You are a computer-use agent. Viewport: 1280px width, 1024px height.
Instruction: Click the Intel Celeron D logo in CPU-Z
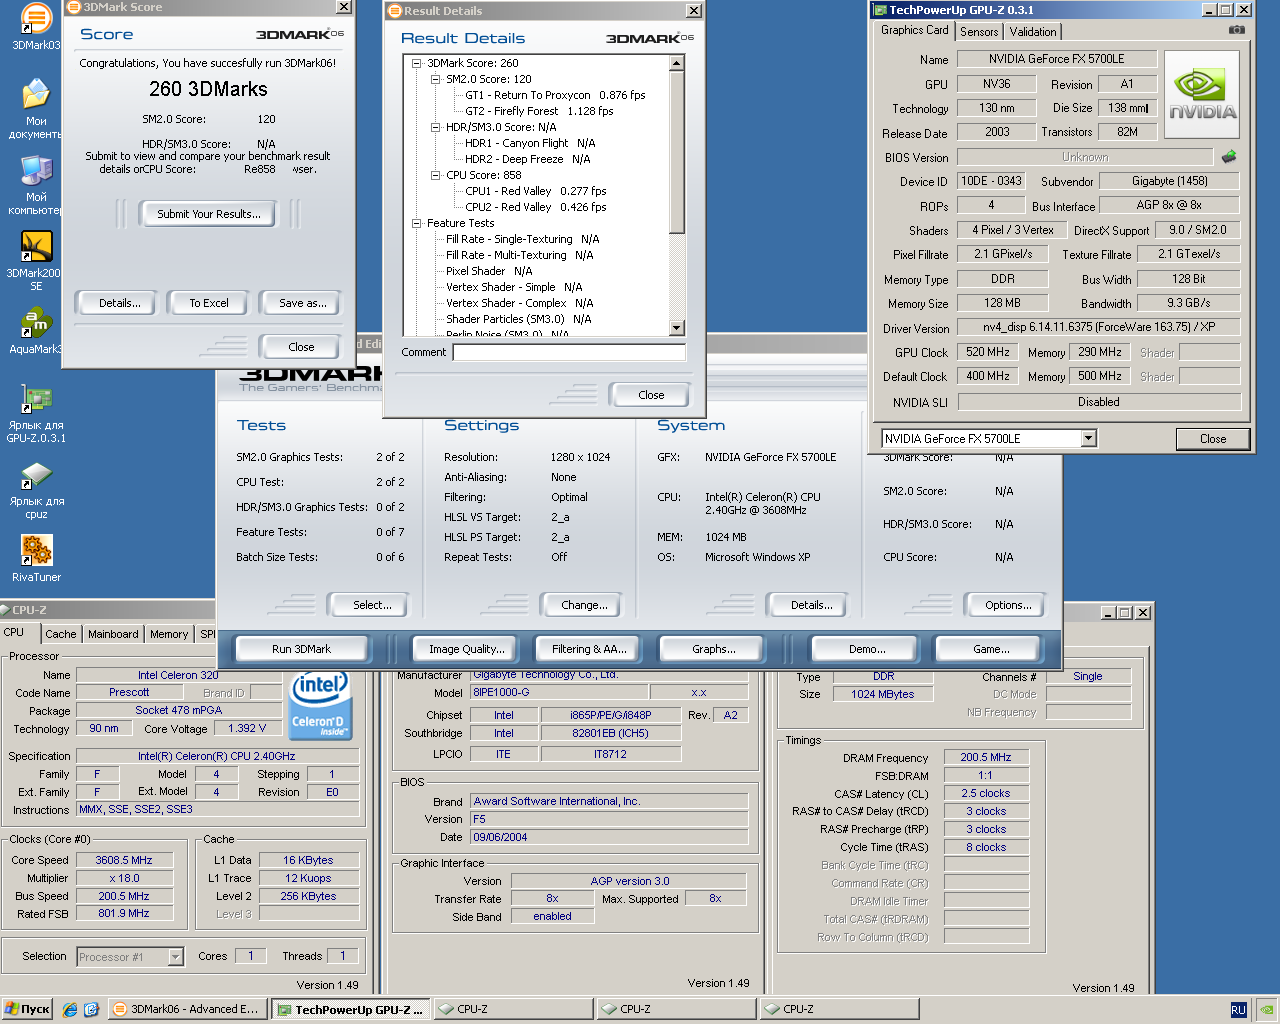click(319, 704)
